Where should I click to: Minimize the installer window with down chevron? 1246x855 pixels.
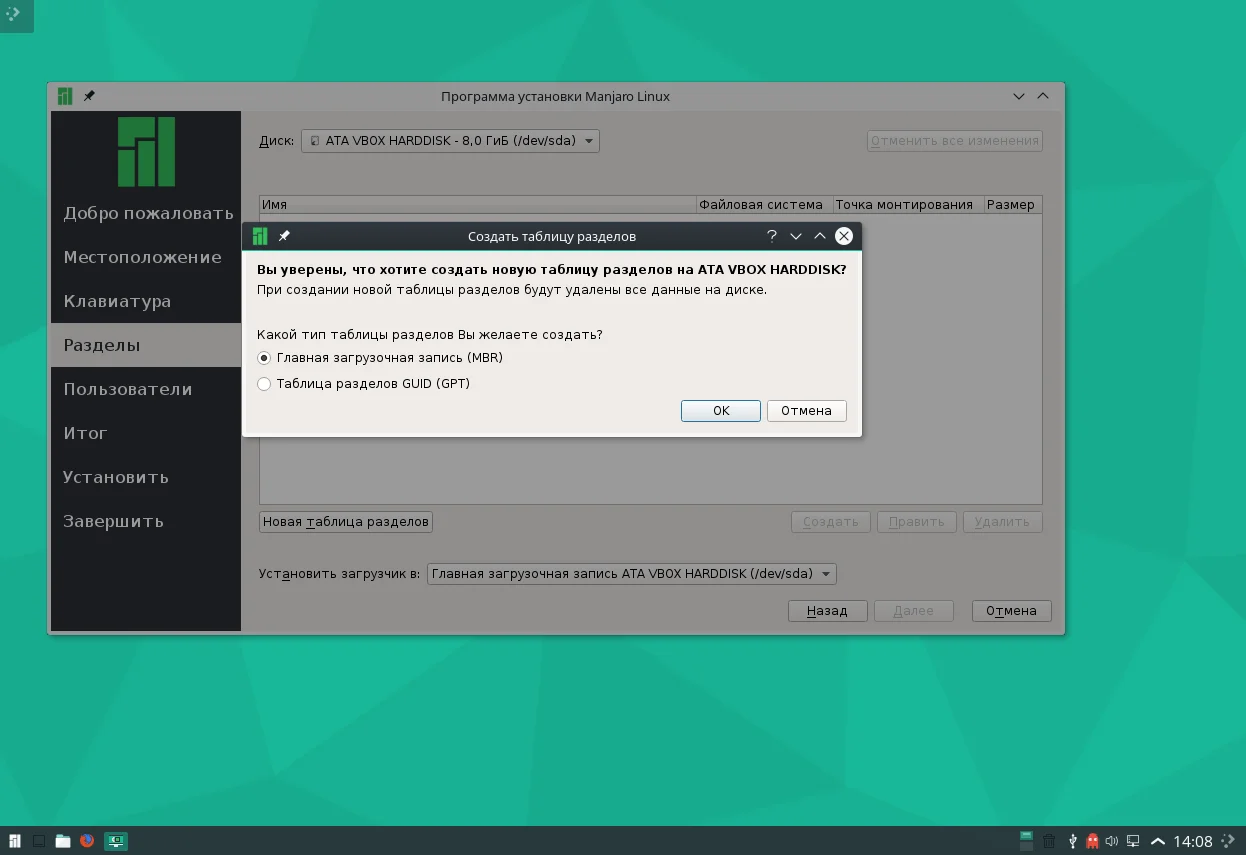(x=1019, y=97)
